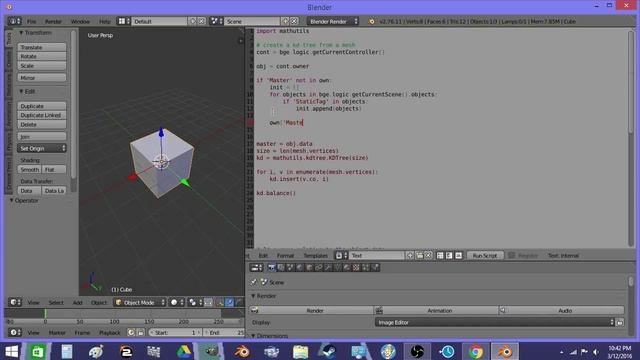The height and width of the screenshot is (360, 640).
Task: Open the viewport shading dropdown
Action: (177, 302)
